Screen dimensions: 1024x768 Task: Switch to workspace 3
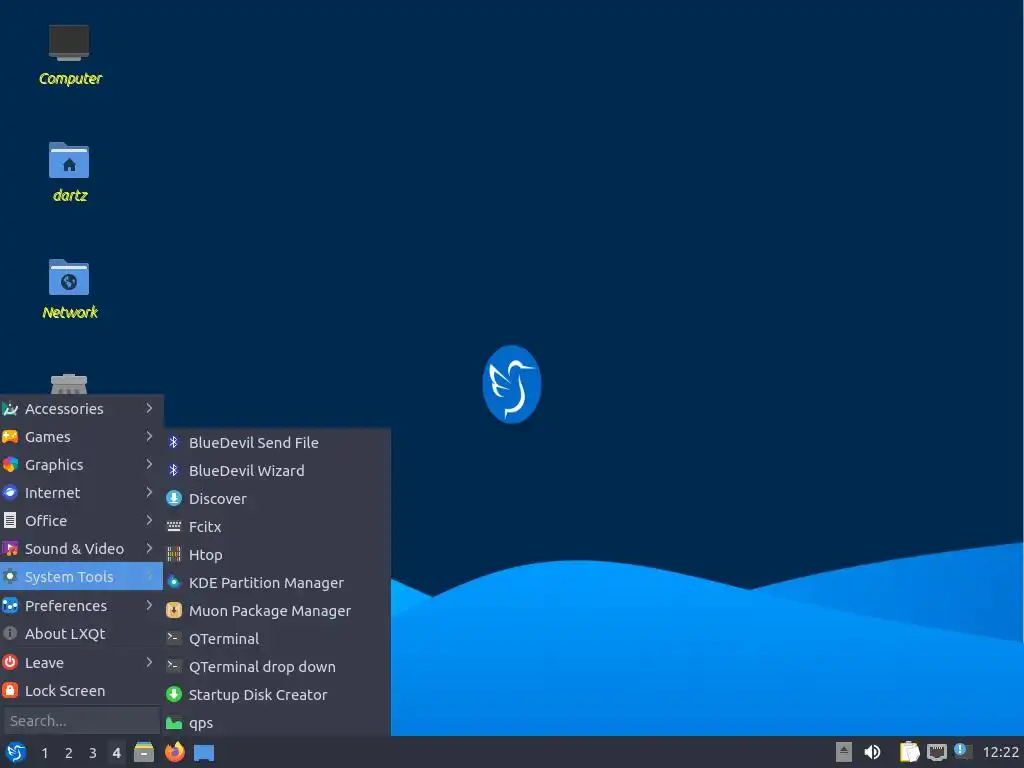(x=93, y=753)
